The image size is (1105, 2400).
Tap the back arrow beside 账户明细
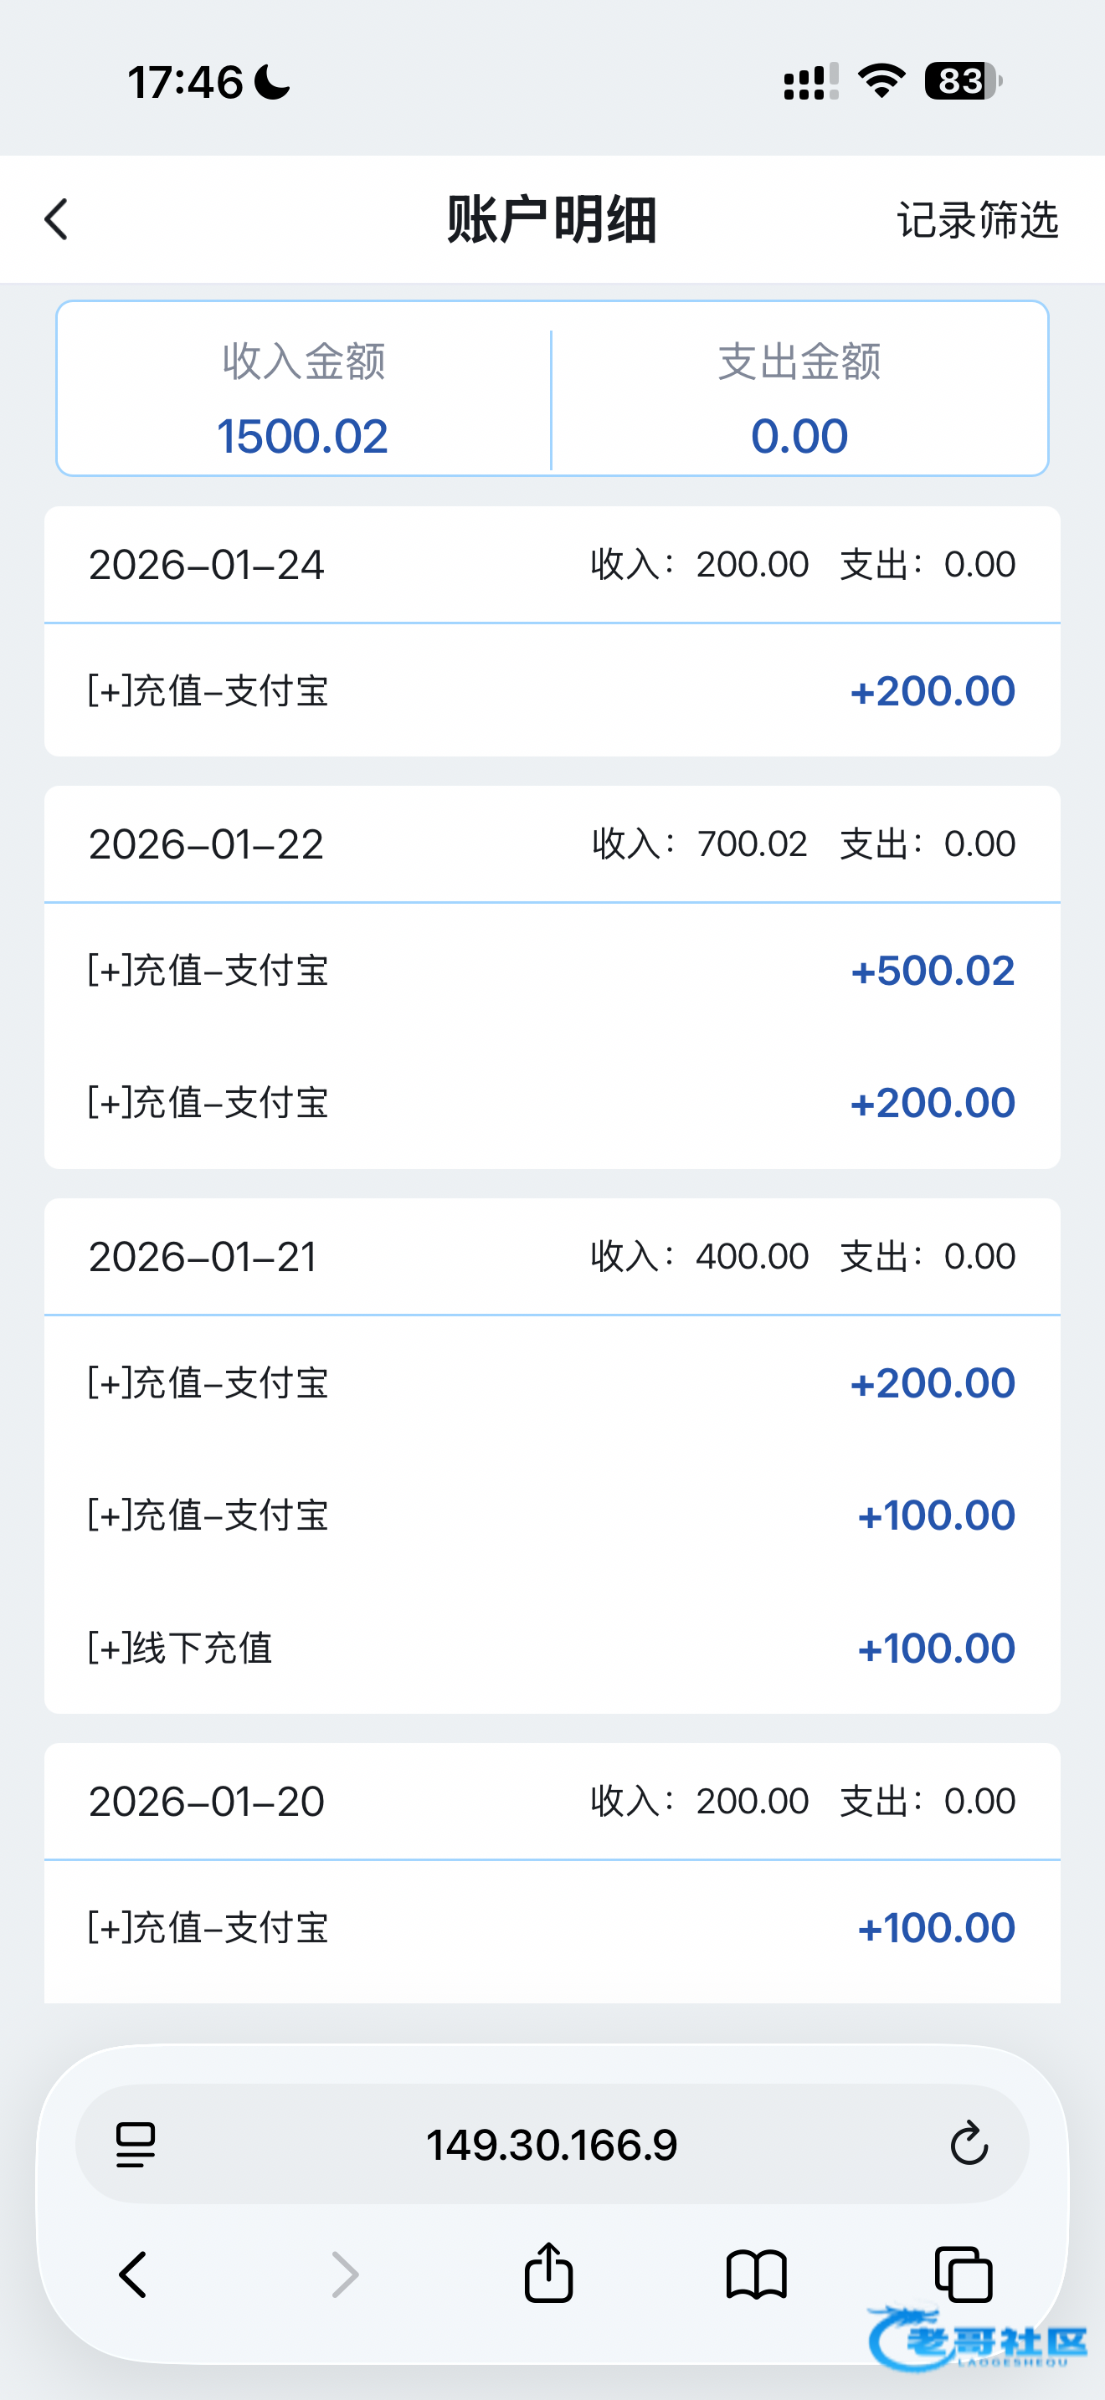coord(57,219)
